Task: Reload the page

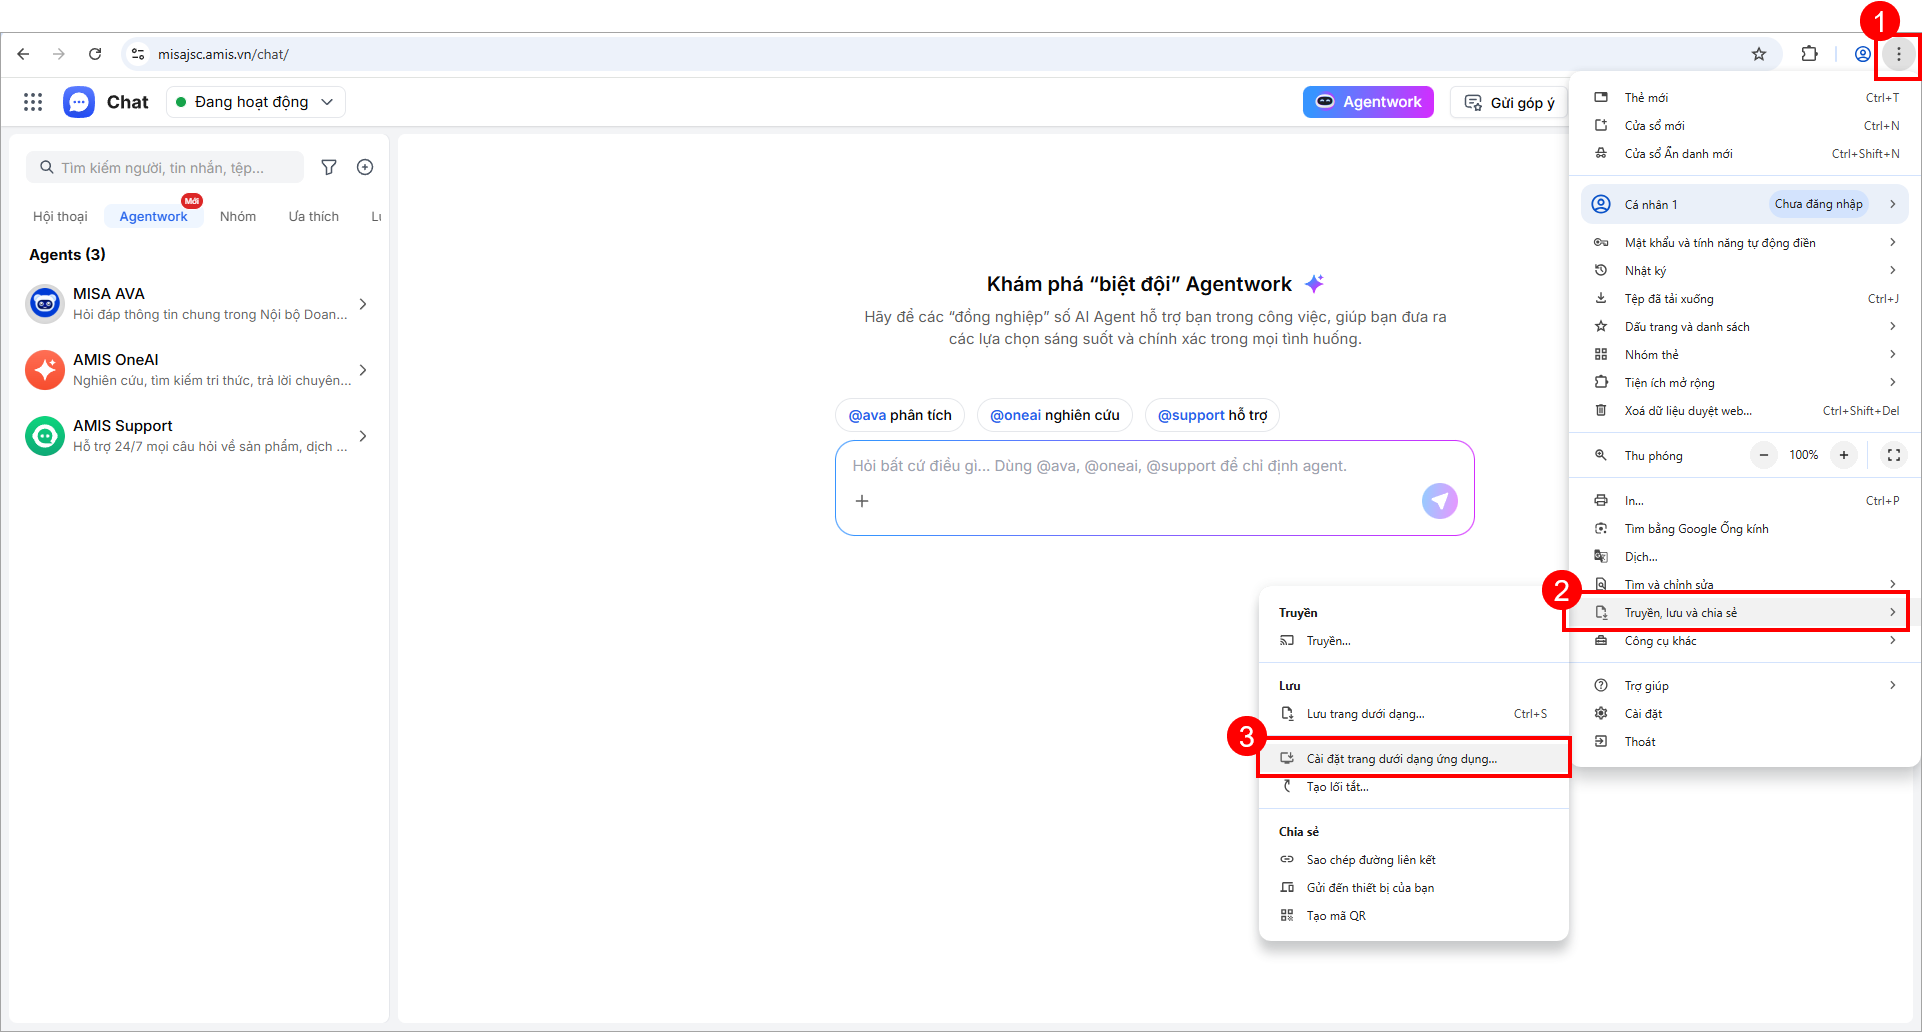Action: click(95, 54)
